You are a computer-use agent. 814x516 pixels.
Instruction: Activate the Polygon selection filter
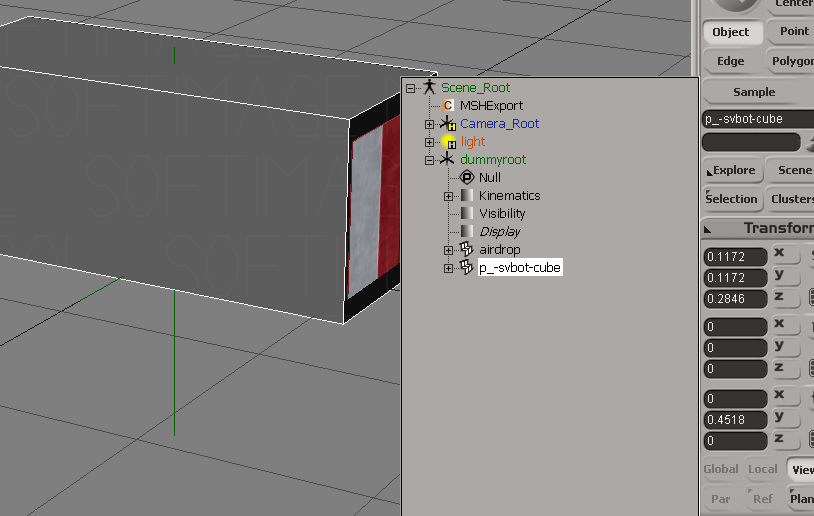click(x=792, y=61)
